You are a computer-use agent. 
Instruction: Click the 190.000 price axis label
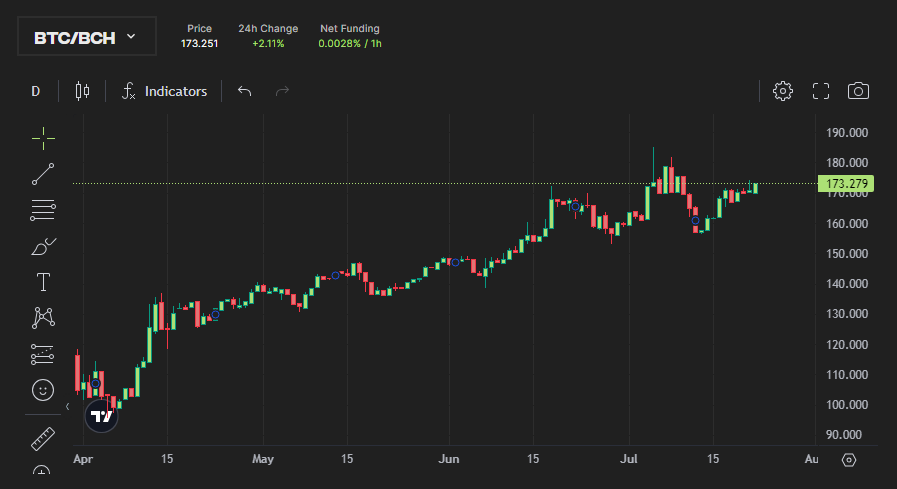tap(847, 133)
